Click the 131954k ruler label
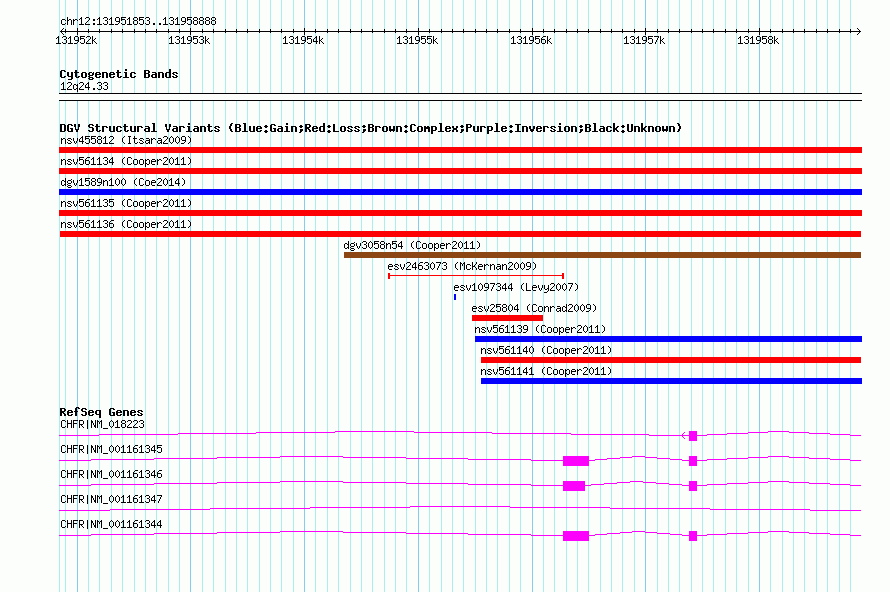The height and width of the screenshot is (592, 890). point(303,40)
